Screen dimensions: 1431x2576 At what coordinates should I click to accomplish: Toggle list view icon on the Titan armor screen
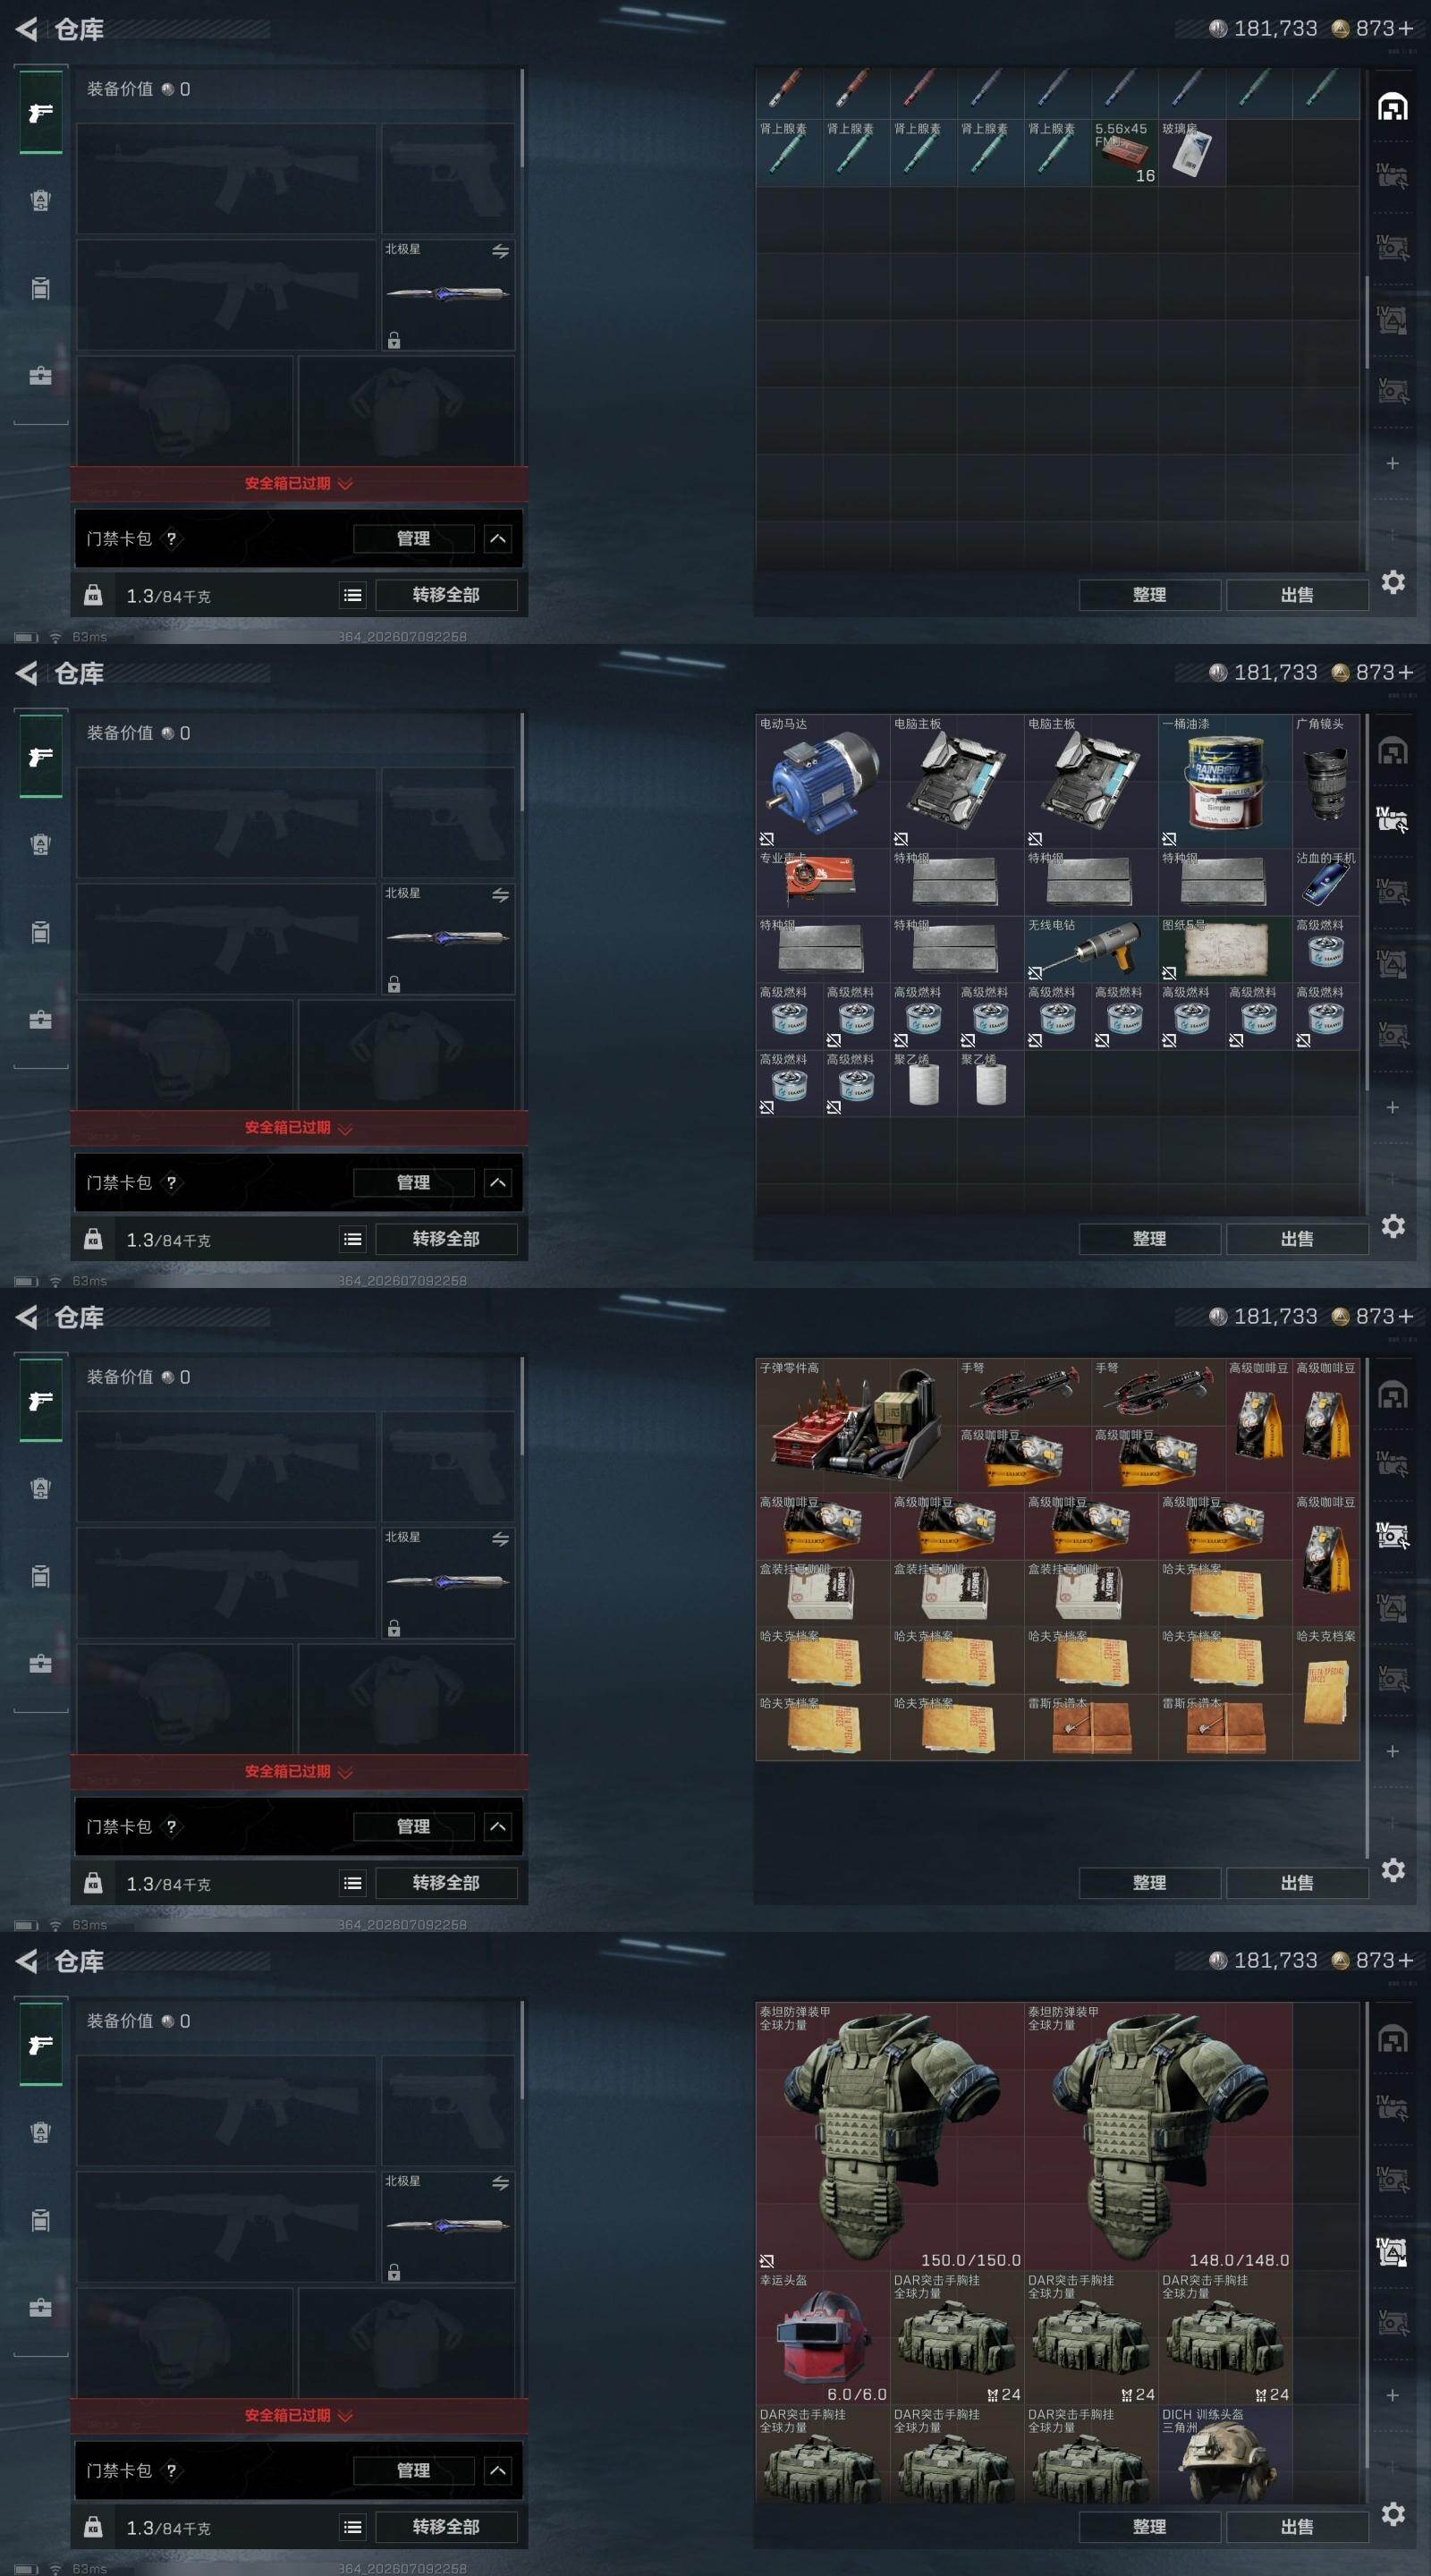(x=353, y=2527)
